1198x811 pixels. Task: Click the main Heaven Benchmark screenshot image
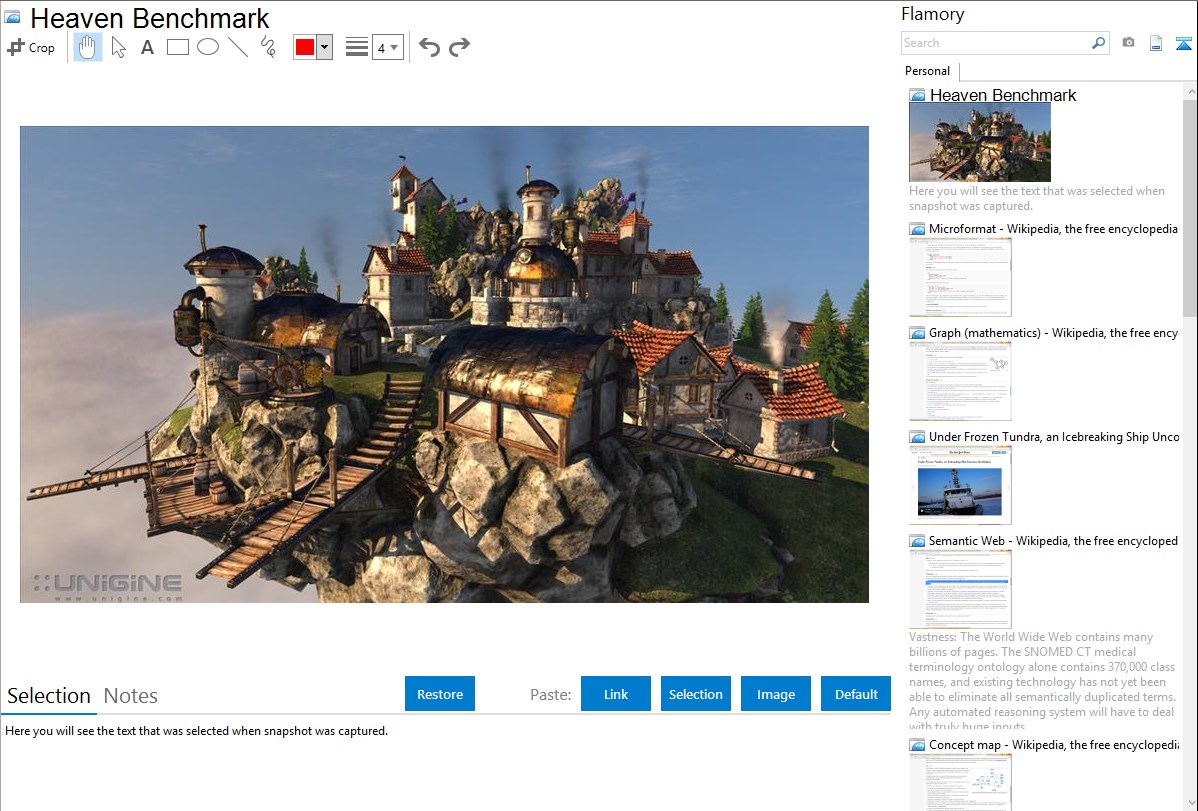[x=444, y=365]
